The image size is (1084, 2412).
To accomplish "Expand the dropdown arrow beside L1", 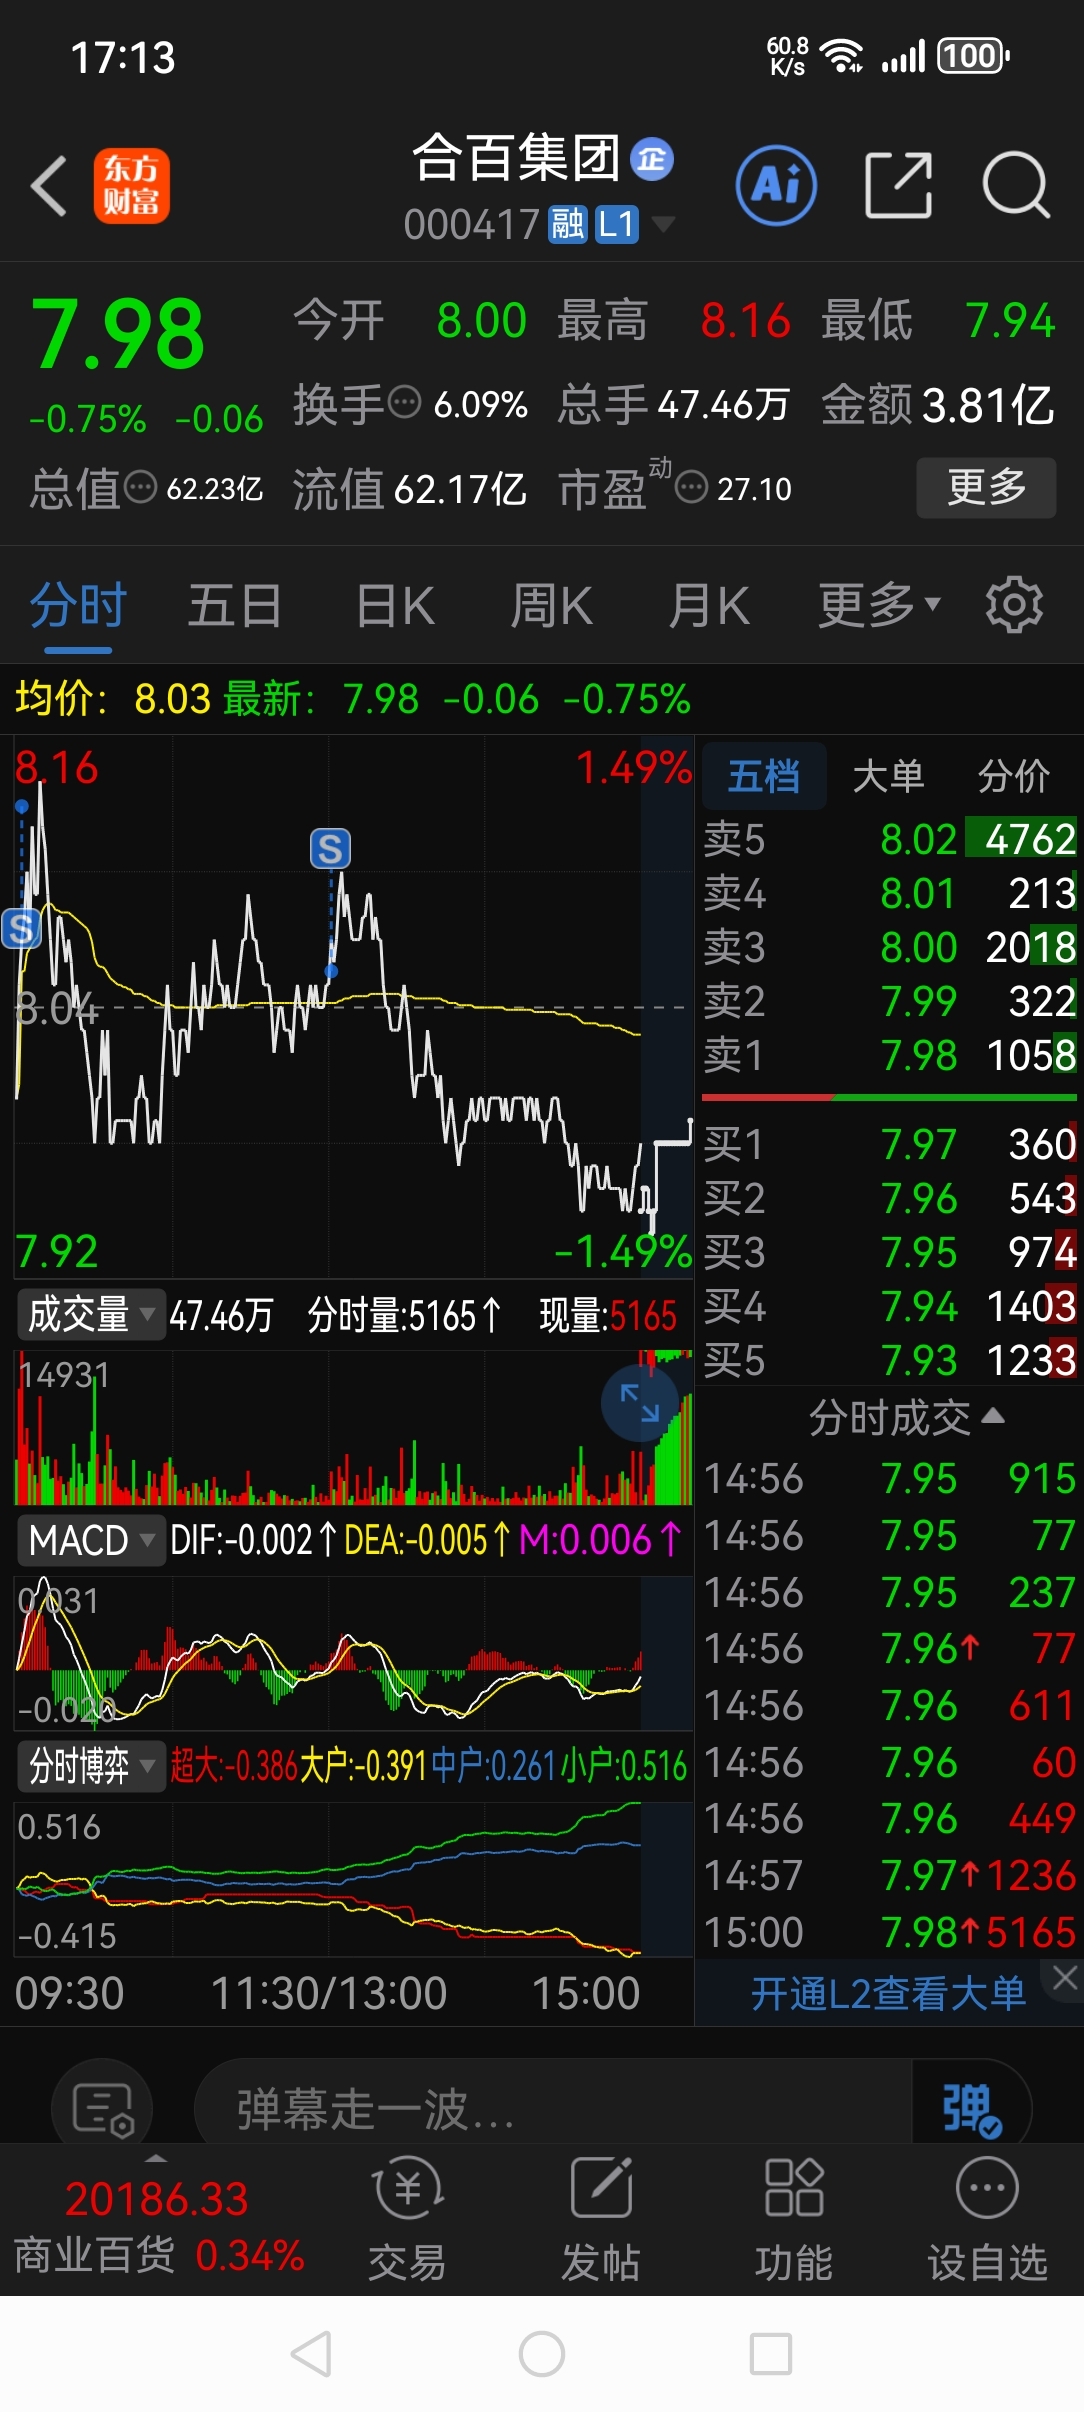I will coord(663,224).
